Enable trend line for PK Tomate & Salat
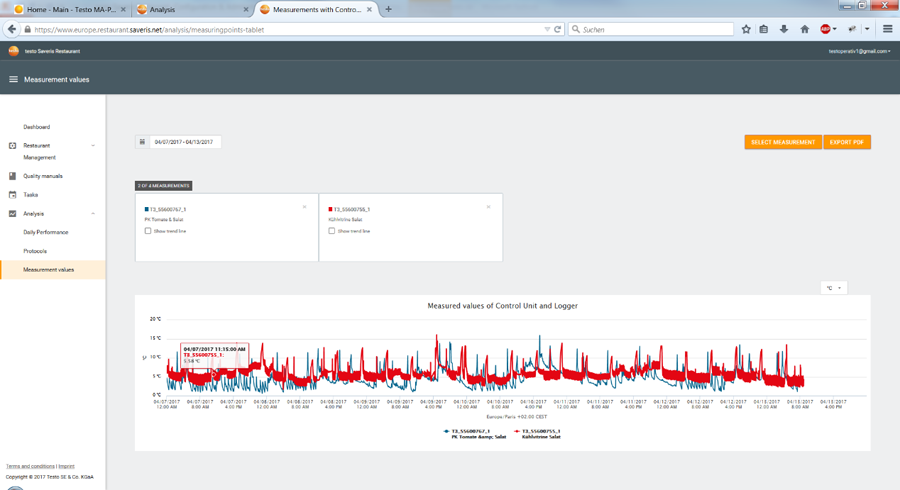Screen dimensions: 900x490 pos(148,231)
